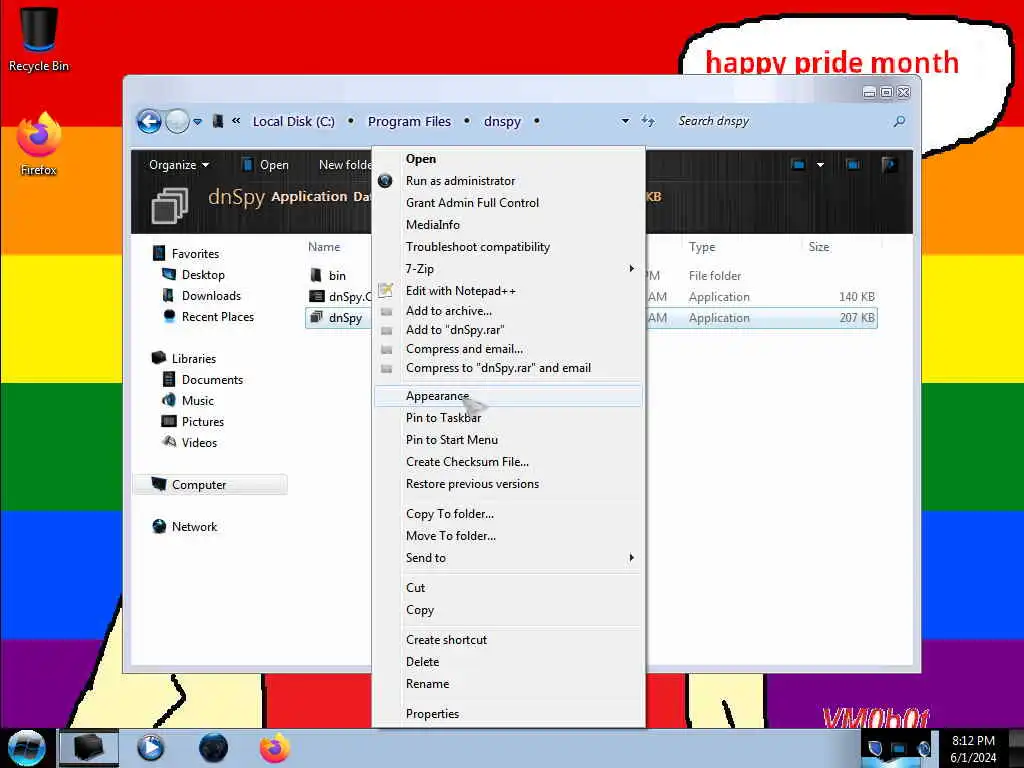Image resolution: width=1024 pixels, height=768 pixels.
Task: Open the Pictures library
Action: (x=202, y=421)
